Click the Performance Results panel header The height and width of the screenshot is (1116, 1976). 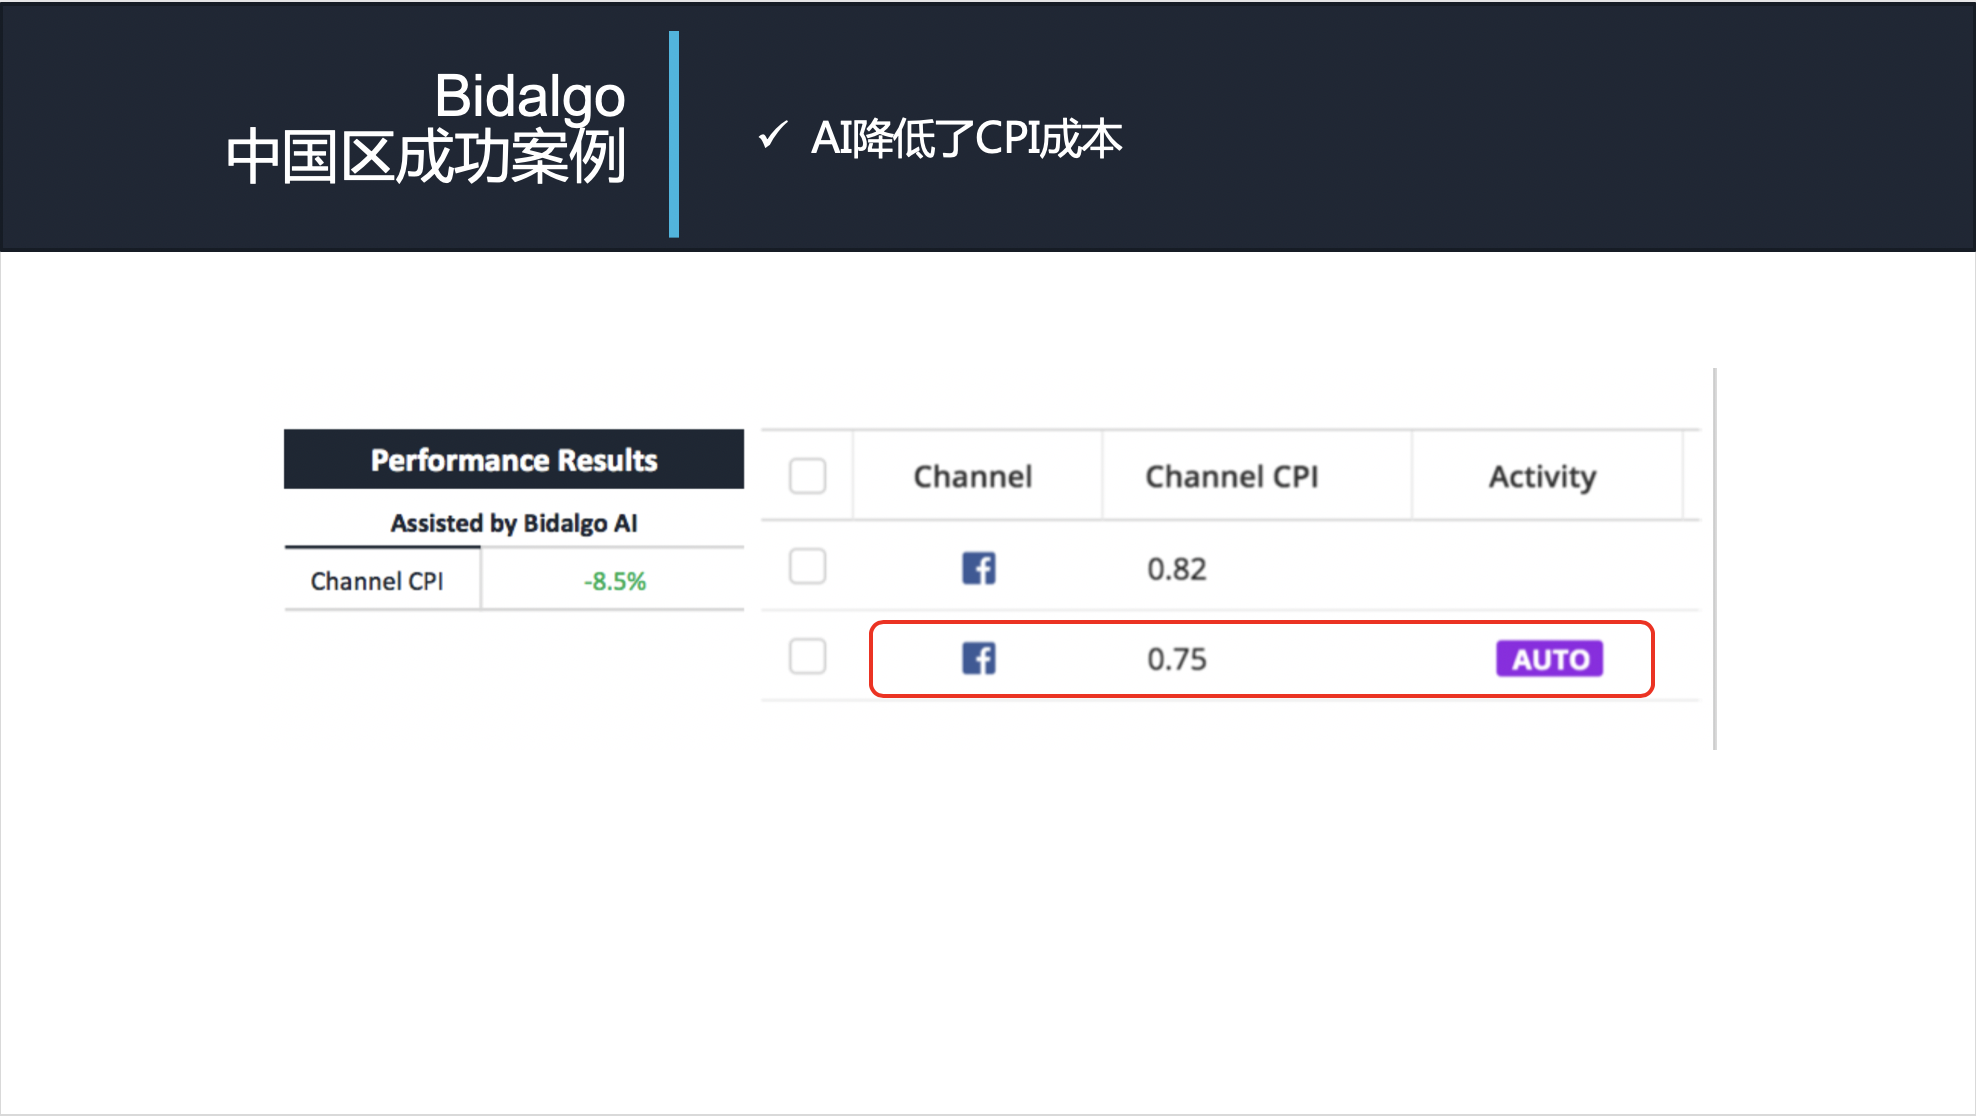click(x=514, y=460)
